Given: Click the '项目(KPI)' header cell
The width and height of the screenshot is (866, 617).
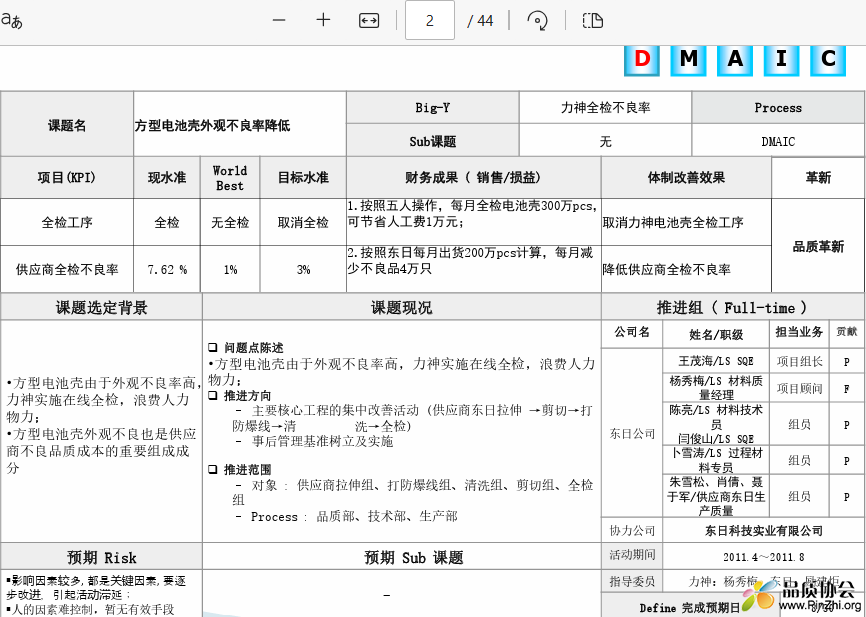Looking at the screenshot, I should (67, 178).
